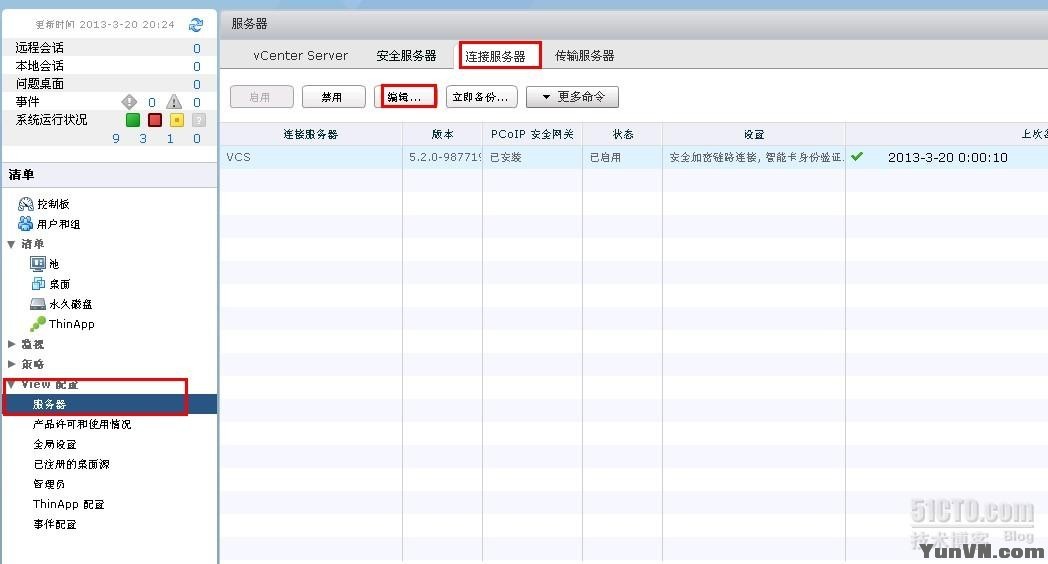The width and height of the screenshot is (1048, 564).
Task: Refresh the update time with refresh icon
Action: click(196, 25)
